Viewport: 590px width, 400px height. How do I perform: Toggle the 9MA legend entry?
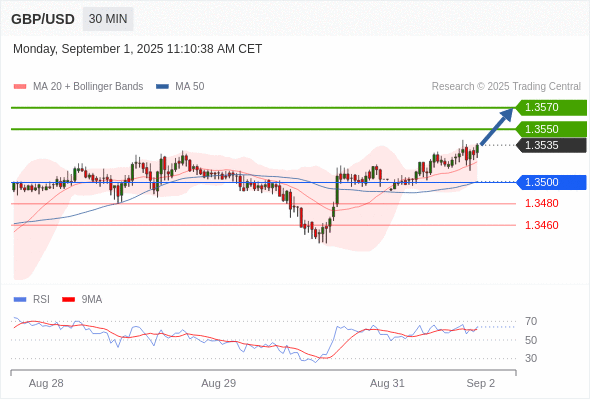(82, 300)
